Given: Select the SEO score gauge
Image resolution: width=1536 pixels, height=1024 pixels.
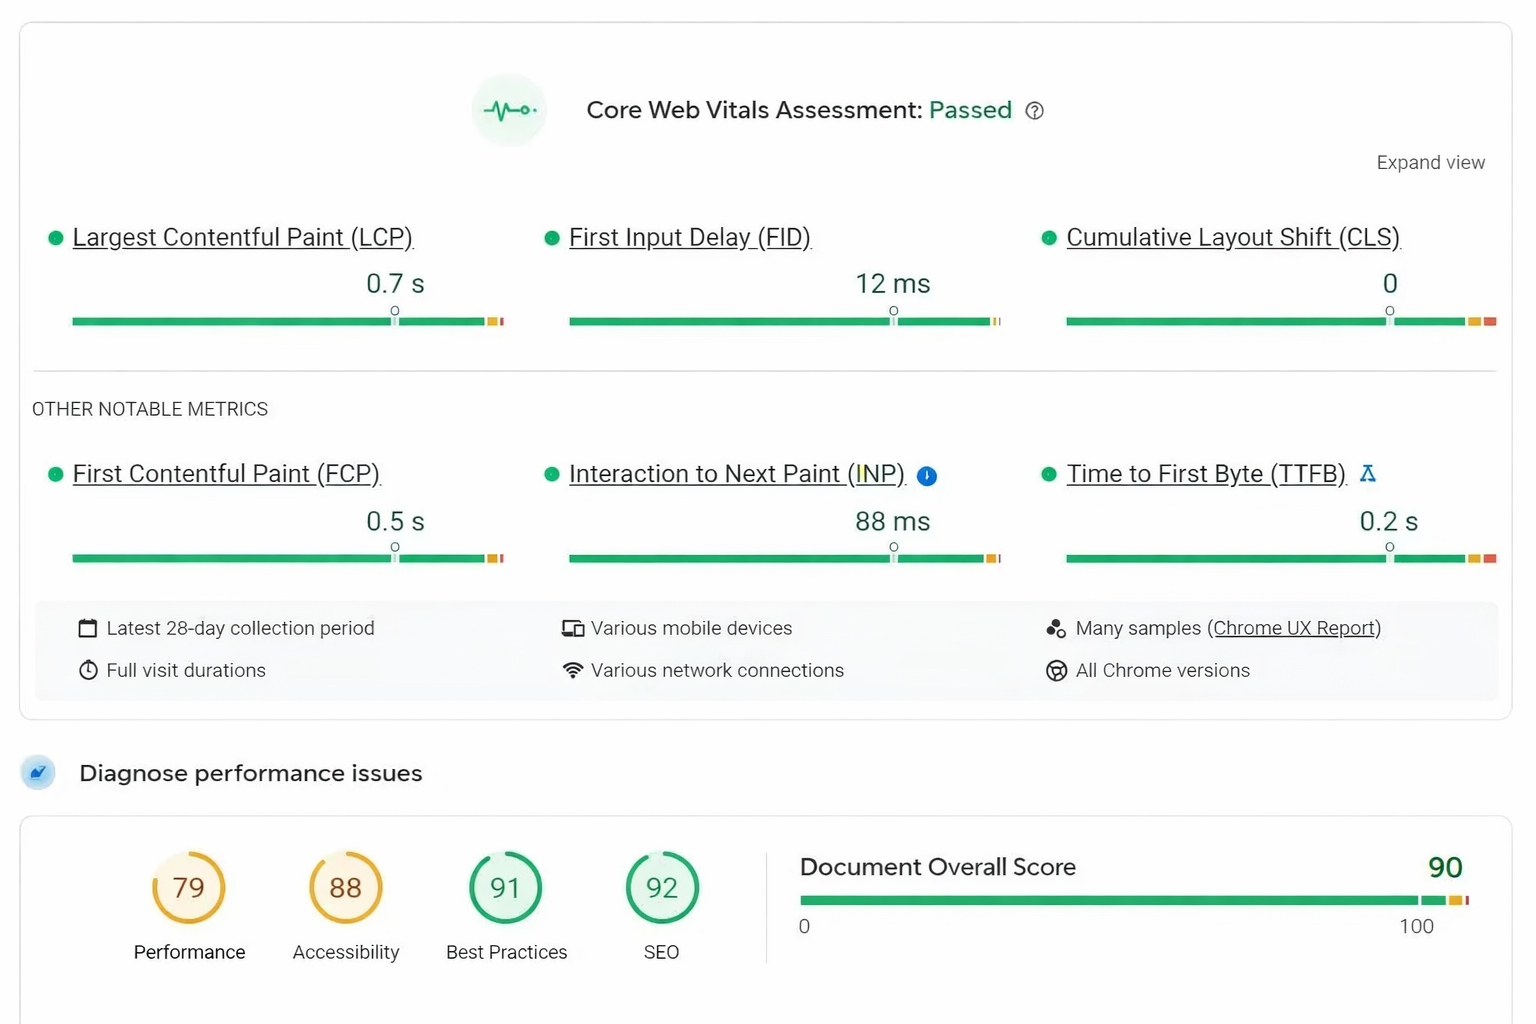Looking at the screenshot, I should tap(661, 887).
